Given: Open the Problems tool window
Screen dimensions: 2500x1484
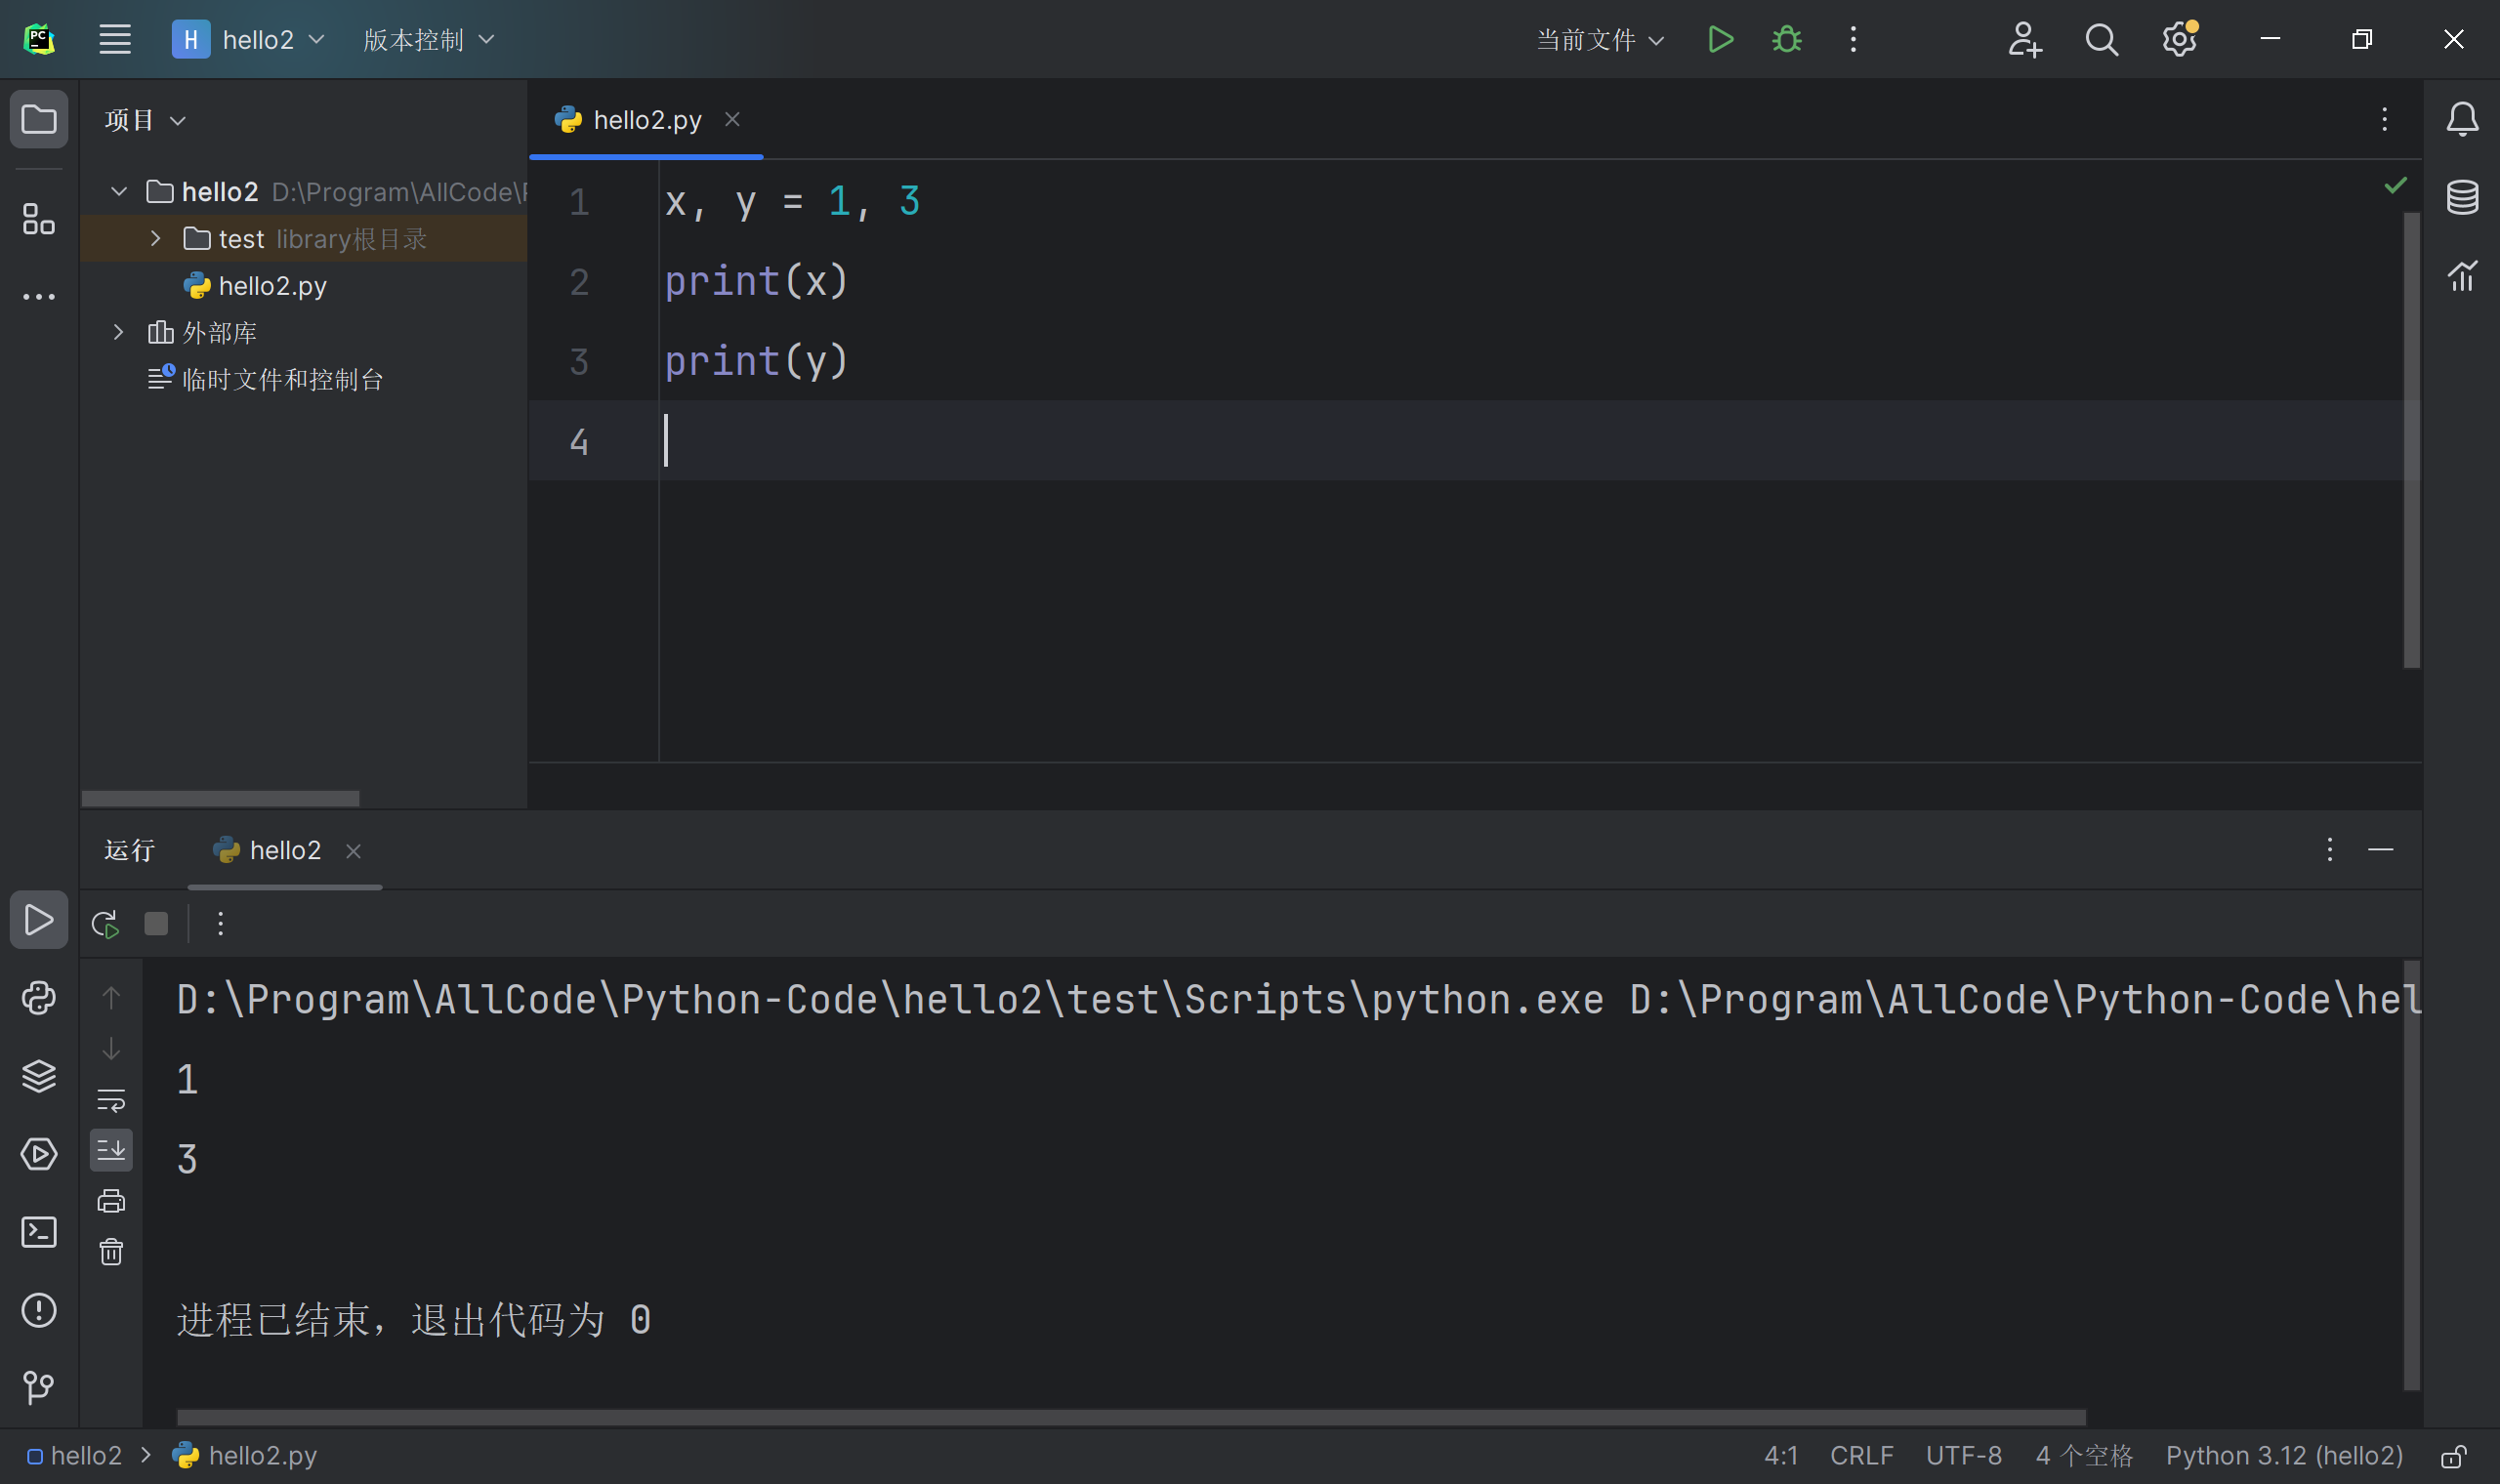Looking at the screenshot, I should click(39, 1310).
